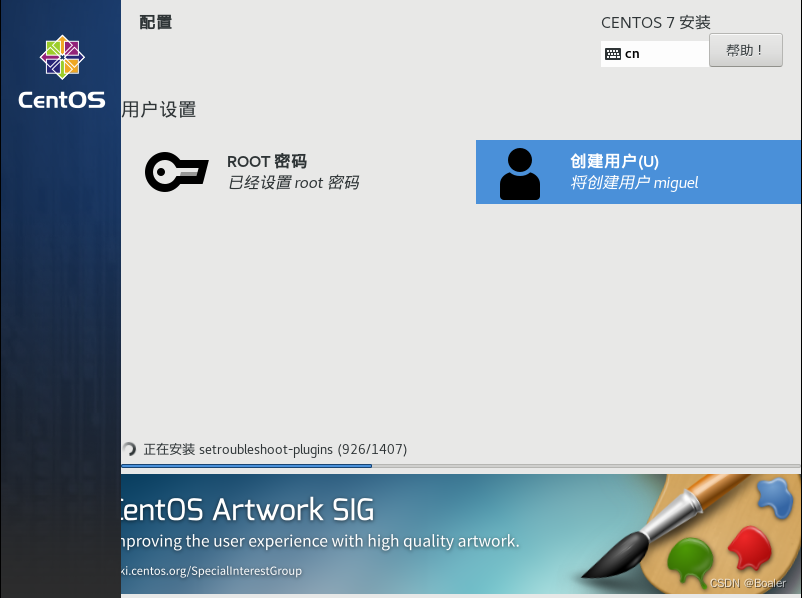Click the setroubleshoot-plugins installing status text
The width and height of the screenshot is (802, 598).
(x=275, y=449)
